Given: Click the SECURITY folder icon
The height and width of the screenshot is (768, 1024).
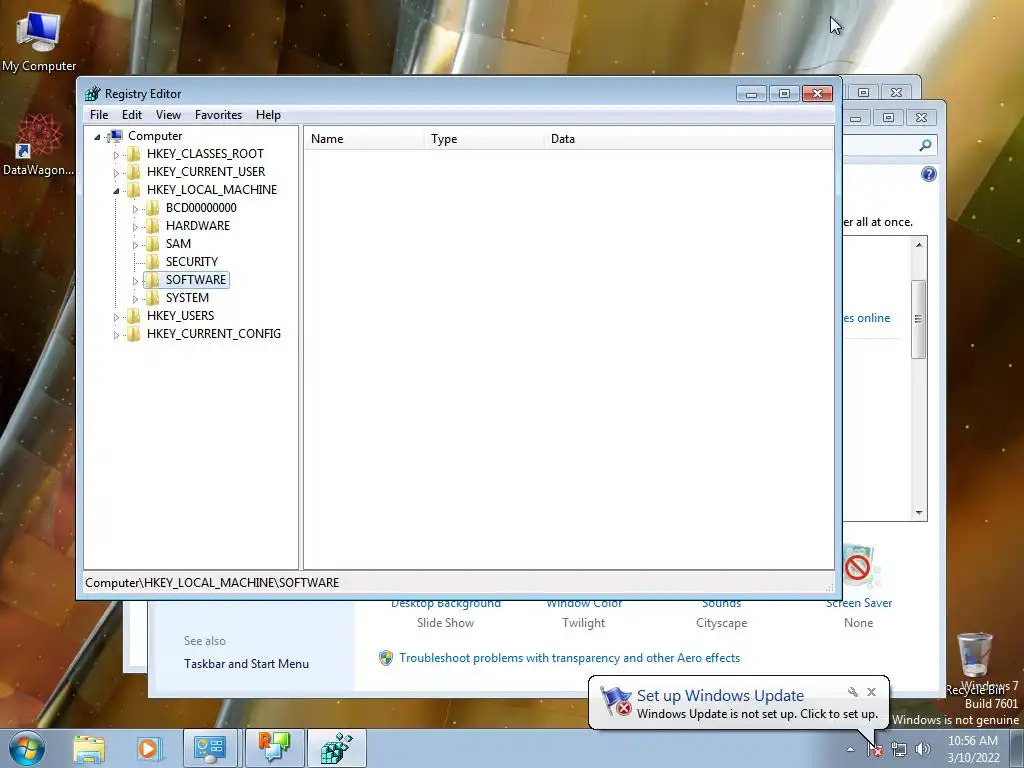Looking at the screenshot, I should click(x=152, y=261).
